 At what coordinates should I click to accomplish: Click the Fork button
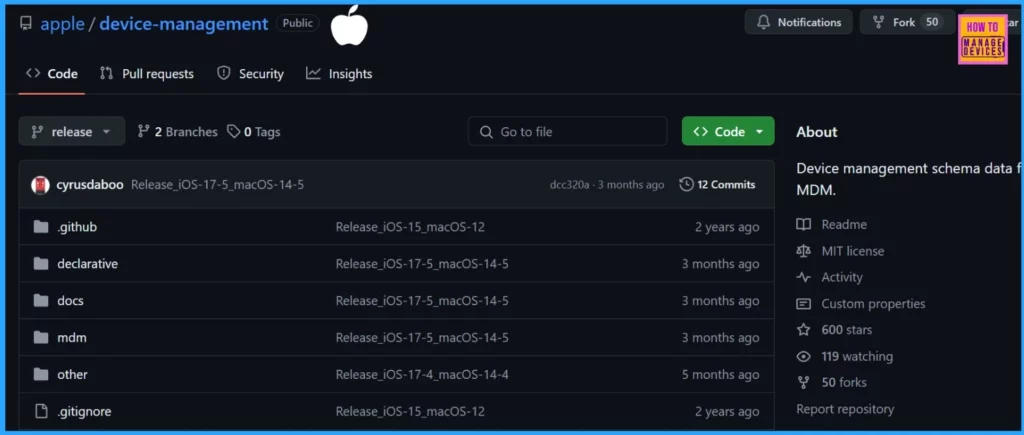pyautogui.click(x=907, y=22)
